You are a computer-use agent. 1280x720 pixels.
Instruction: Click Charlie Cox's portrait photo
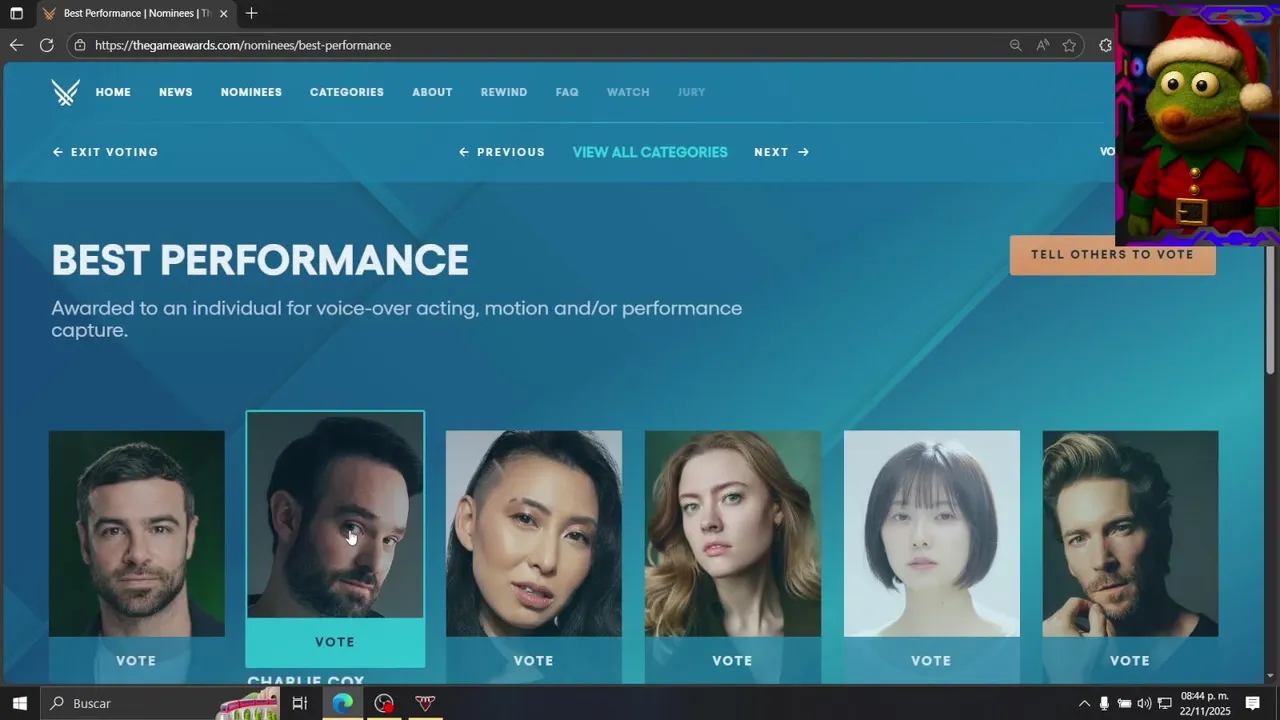click(335, 515)
